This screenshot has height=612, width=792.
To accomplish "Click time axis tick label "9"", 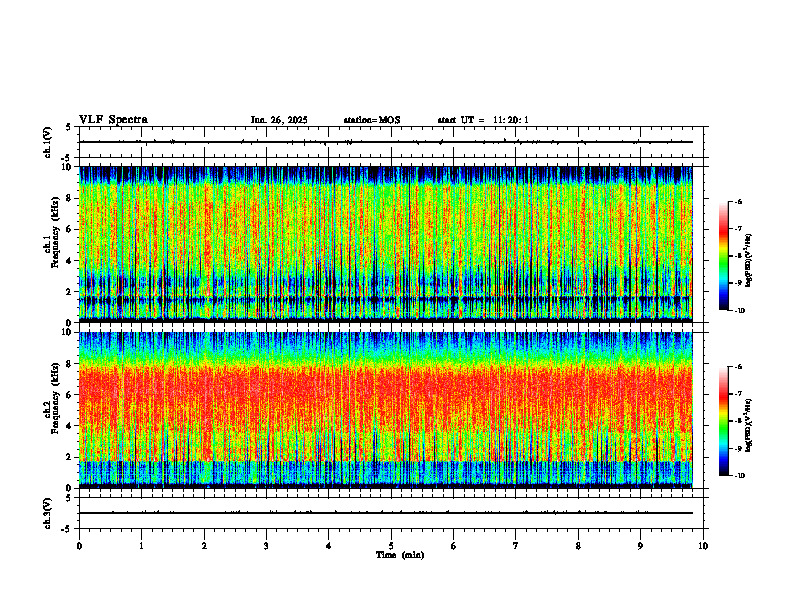I will (x=640, y=546).
